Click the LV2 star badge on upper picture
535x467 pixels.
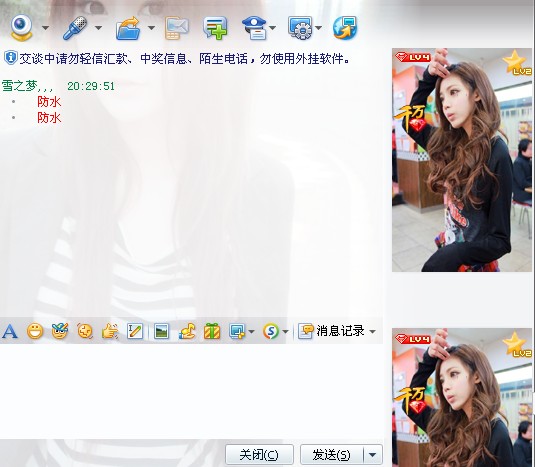(x=517, y=62)
